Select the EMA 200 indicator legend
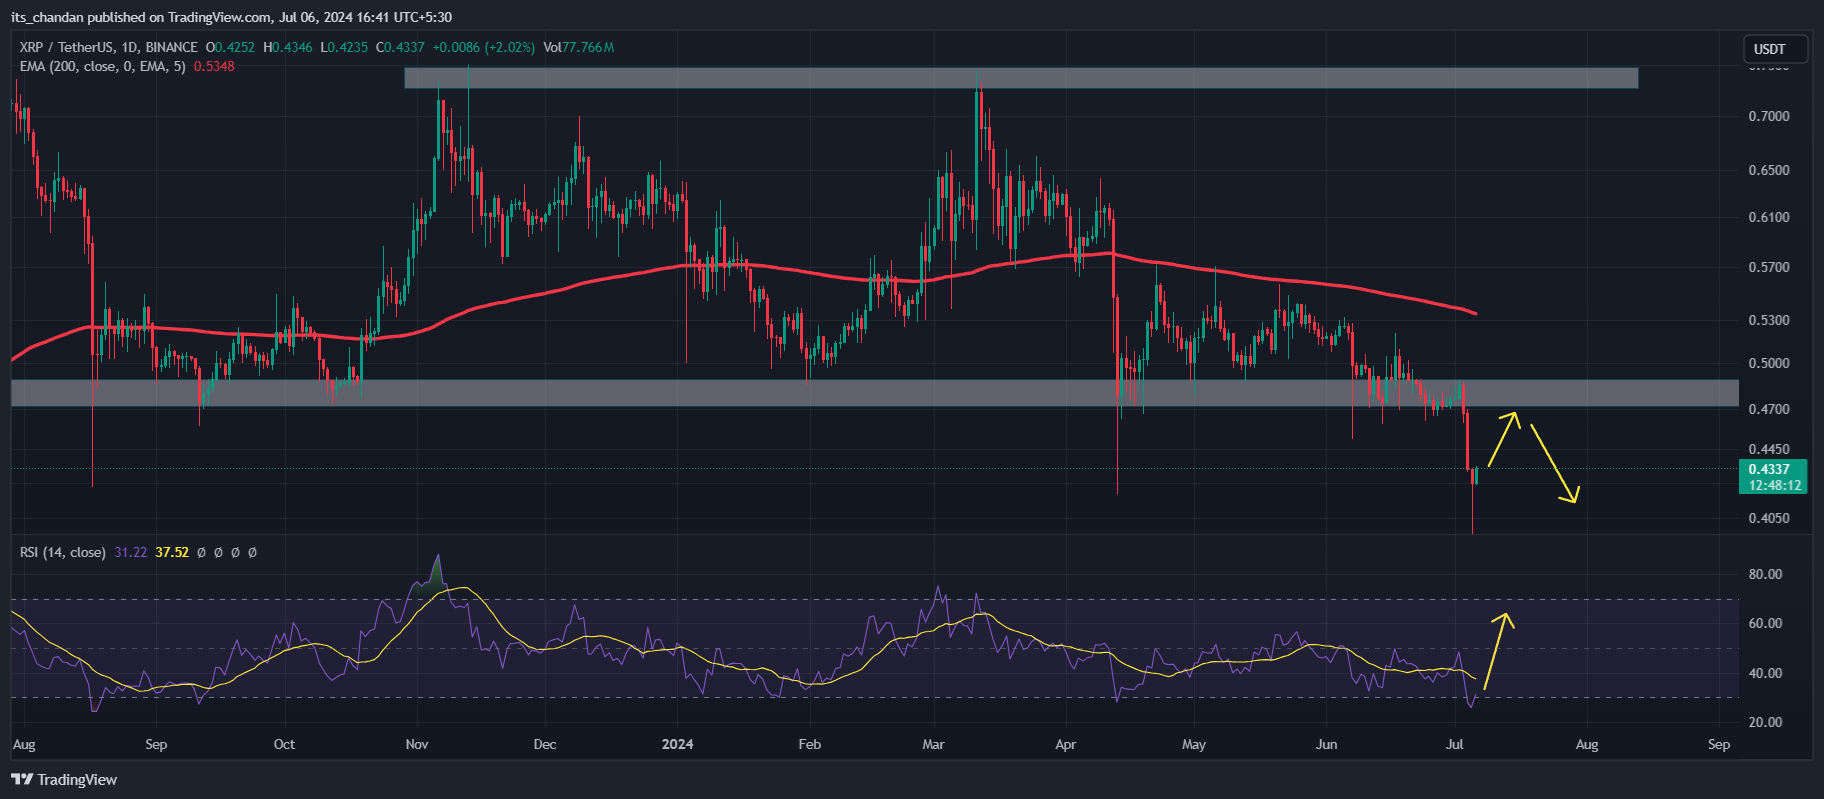This screenshot has width=1824, height=799. point(102,66)
